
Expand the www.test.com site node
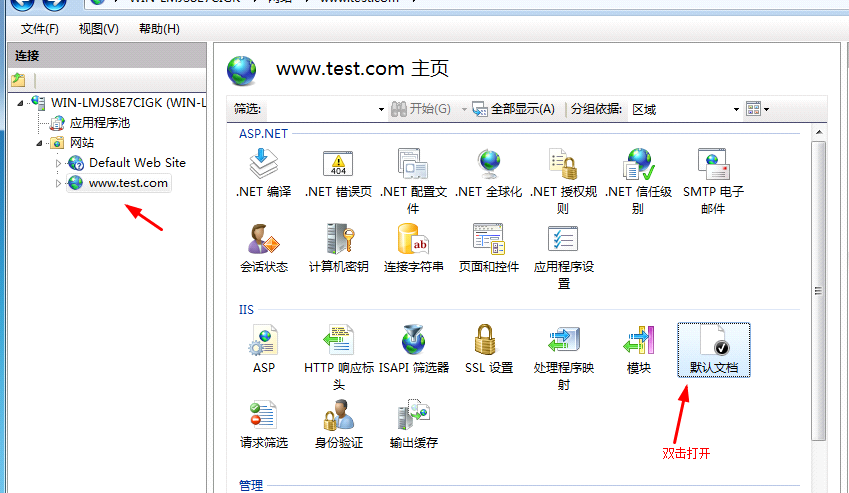click(x=58, y=183)
